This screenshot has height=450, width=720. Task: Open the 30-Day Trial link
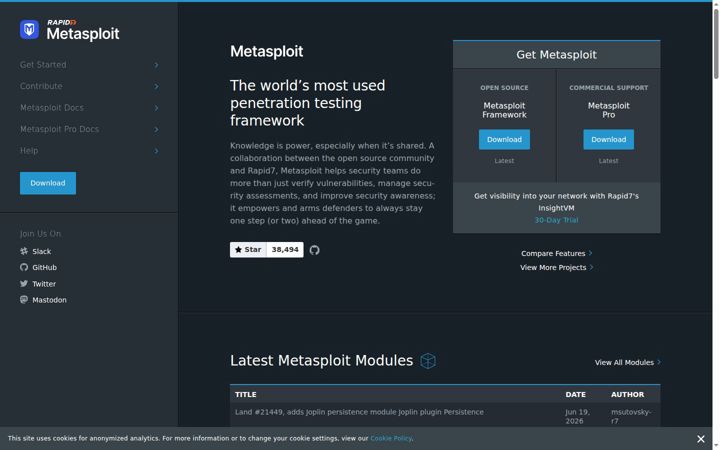pos(557,220)
